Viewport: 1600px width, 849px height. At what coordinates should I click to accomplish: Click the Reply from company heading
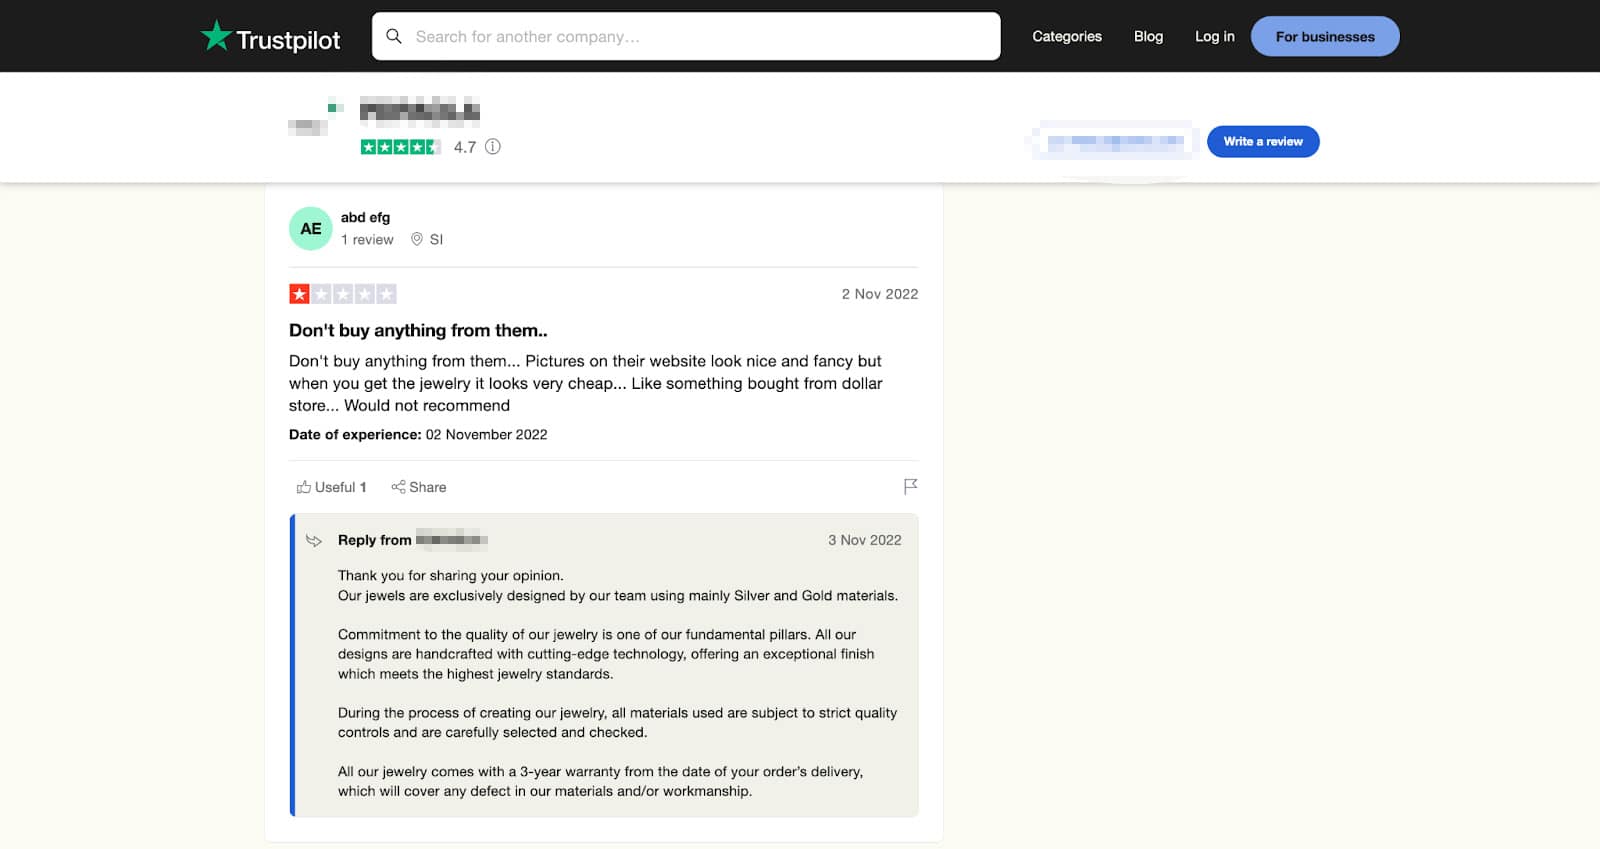point(412,540)
